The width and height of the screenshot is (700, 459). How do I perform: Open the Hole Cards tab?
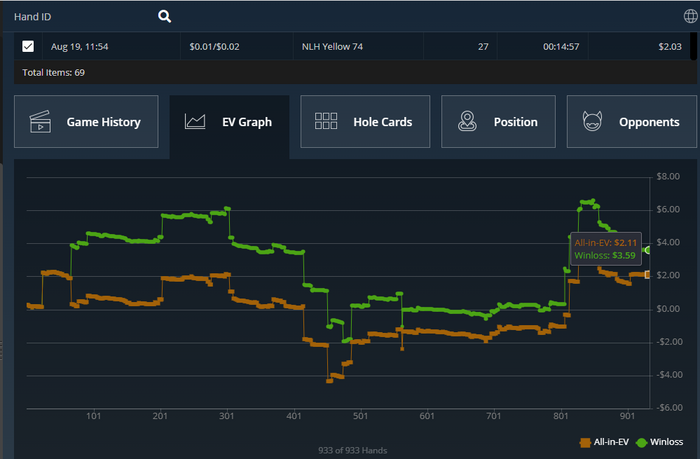click(x=365, y=121)
